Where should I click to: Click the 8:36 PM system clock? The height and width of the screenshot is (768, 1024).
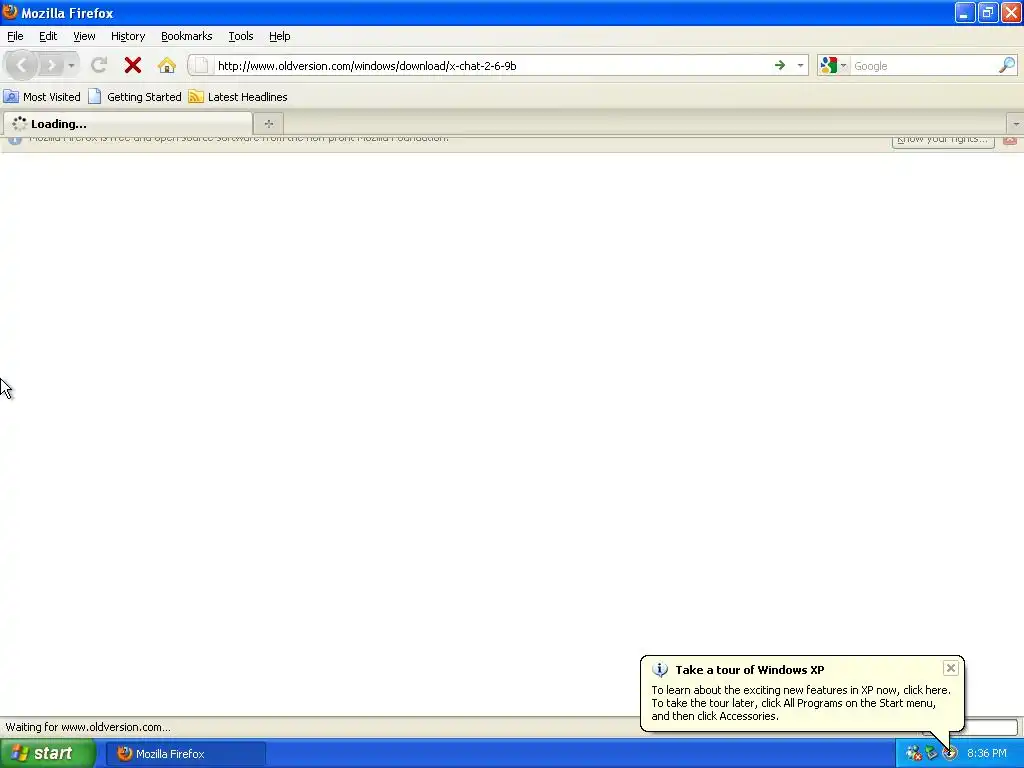click(987, 754)
